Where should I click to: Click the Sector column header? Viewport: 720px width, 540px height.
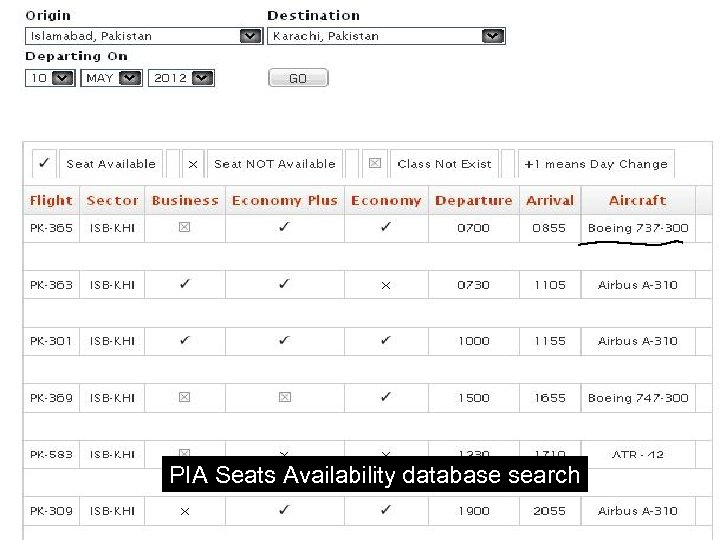pyautogui.click(x=112, y=201)
